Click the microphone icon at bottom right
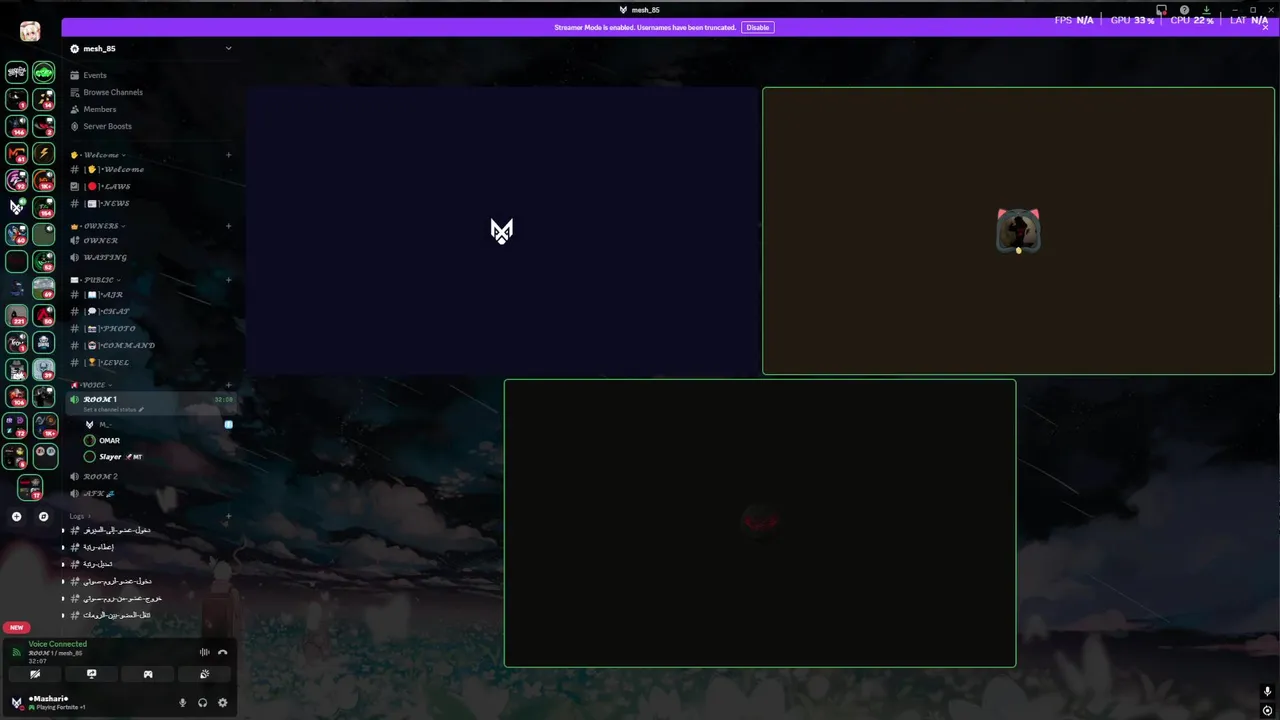The height and width of the screenshot is (720, 1280). [x=1267, y=692]
